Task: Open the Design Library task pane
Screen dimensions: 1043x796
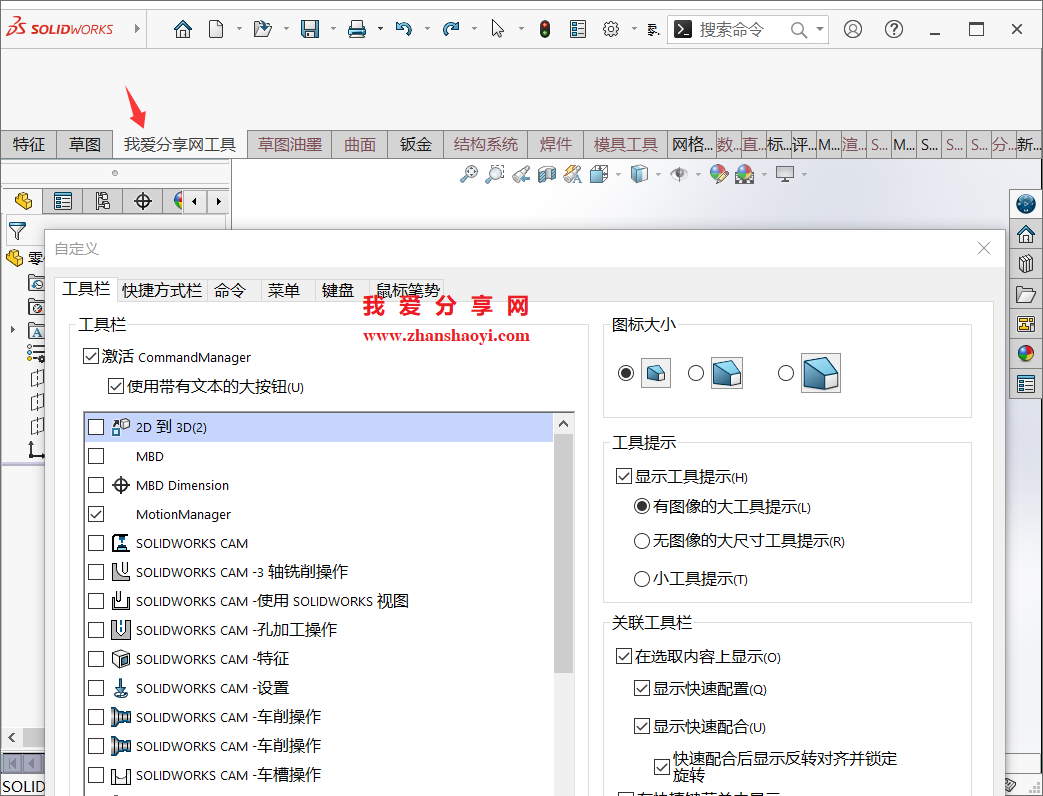Action: [1024, 264]
